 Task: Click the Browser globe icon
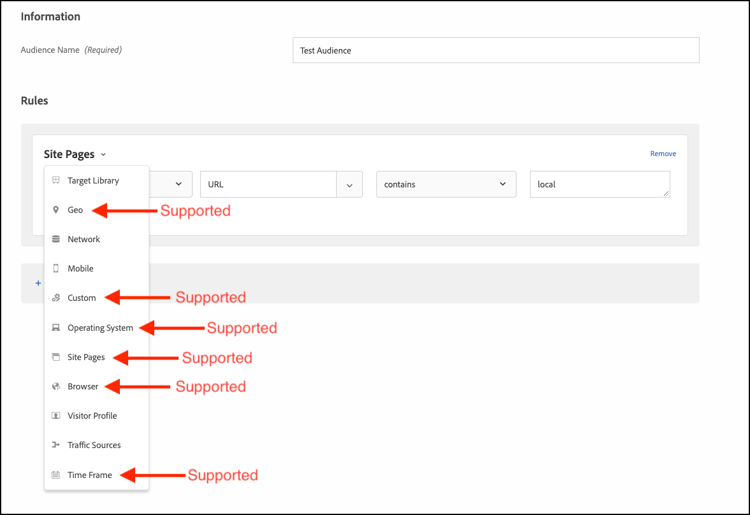coord(56,386)
